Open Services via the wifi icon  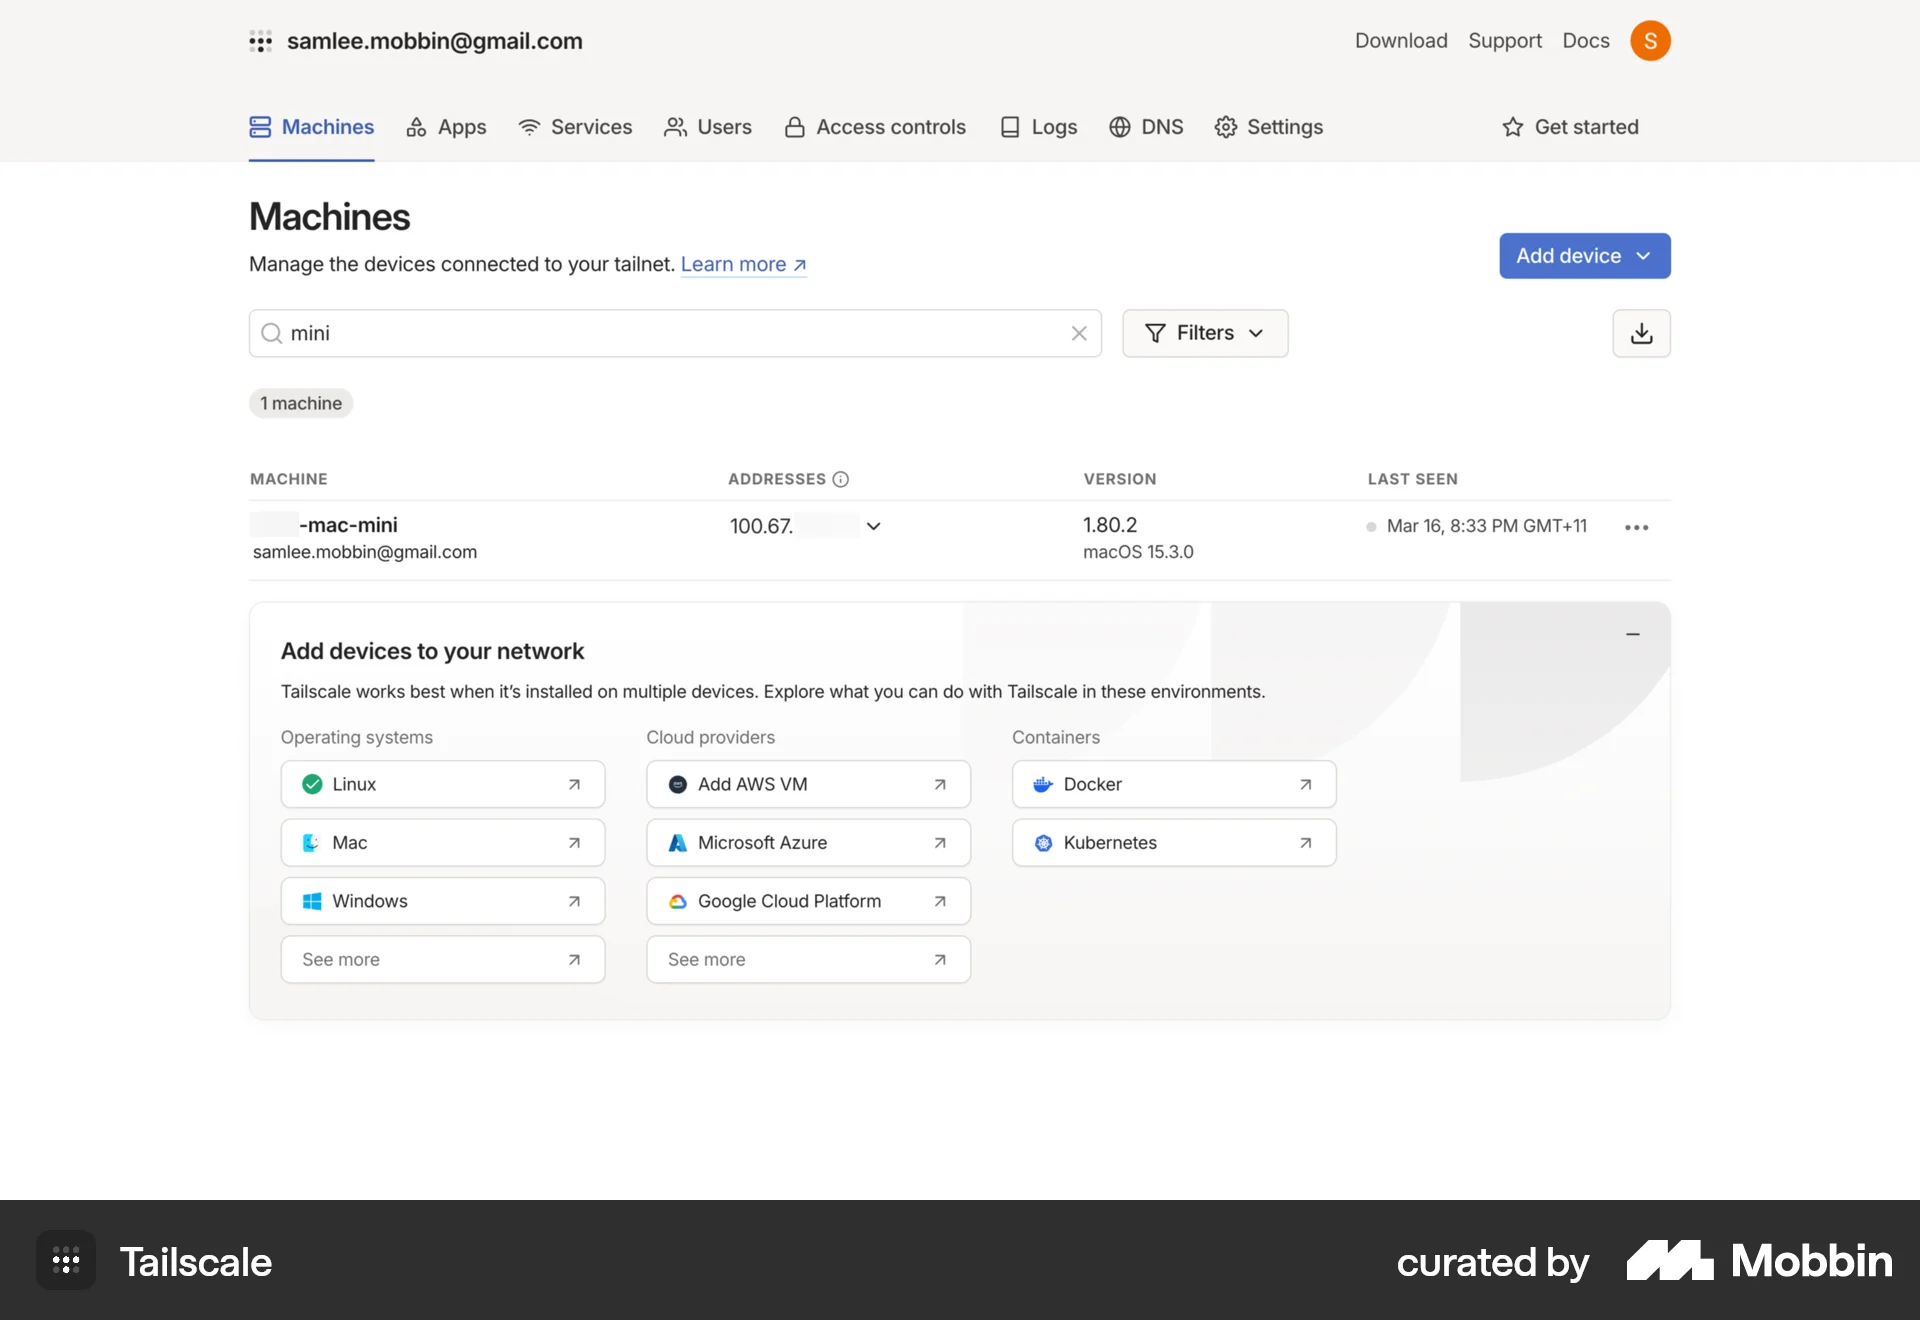coord(529,127)
